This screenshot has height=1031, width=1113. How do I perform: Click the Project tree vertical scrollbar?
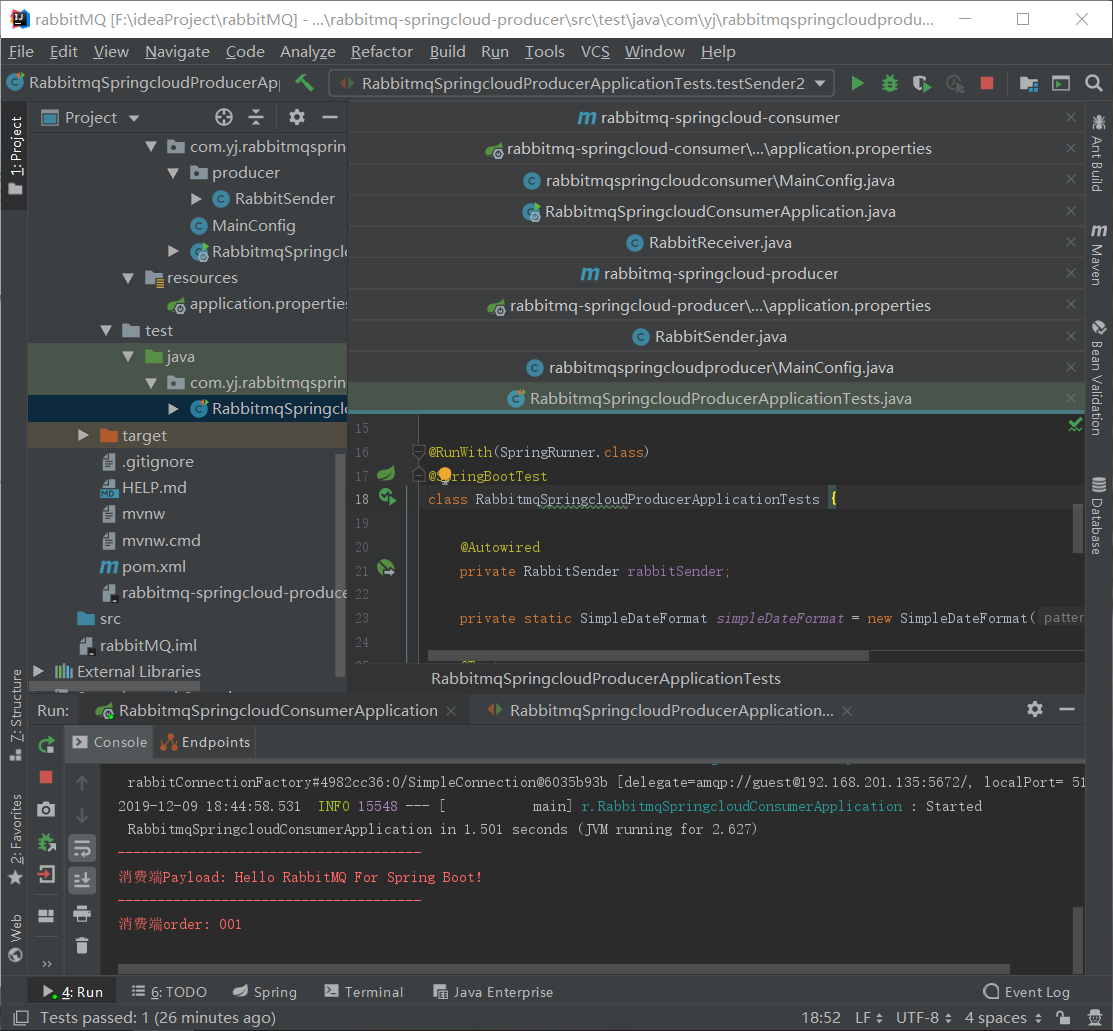[x=340, y=565]
